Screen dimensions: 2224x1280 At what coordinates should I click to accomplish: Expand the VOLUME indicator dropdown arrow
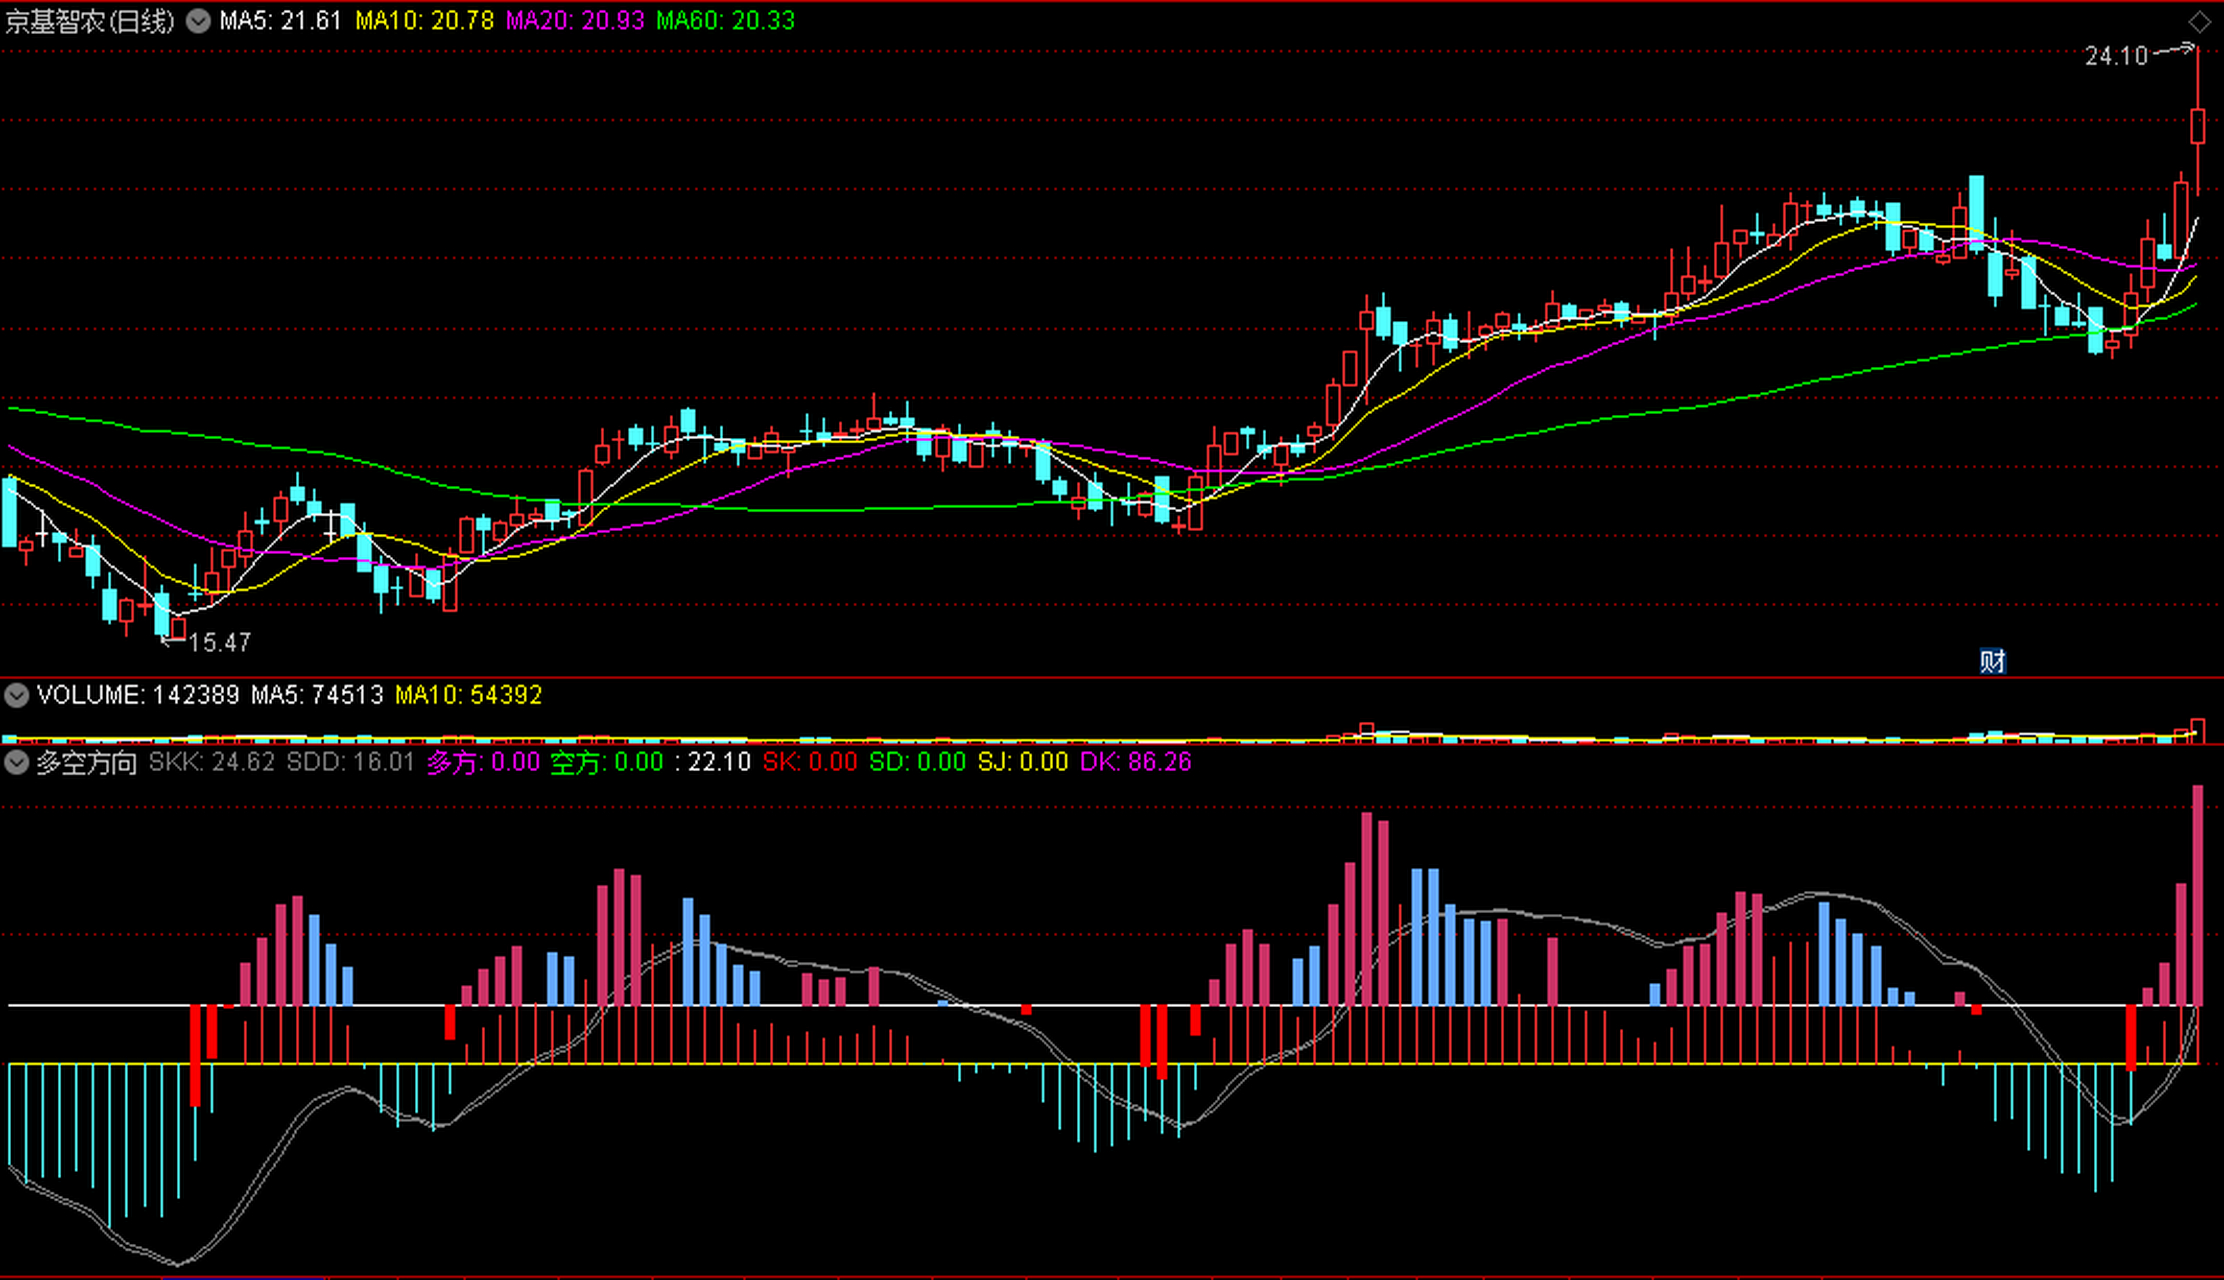pos(16,695)
